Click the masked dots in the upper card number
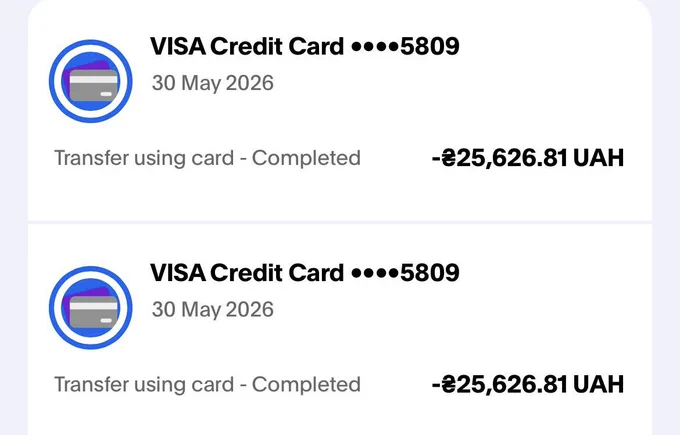Screen dimensions: 680x435 [375, 47]
